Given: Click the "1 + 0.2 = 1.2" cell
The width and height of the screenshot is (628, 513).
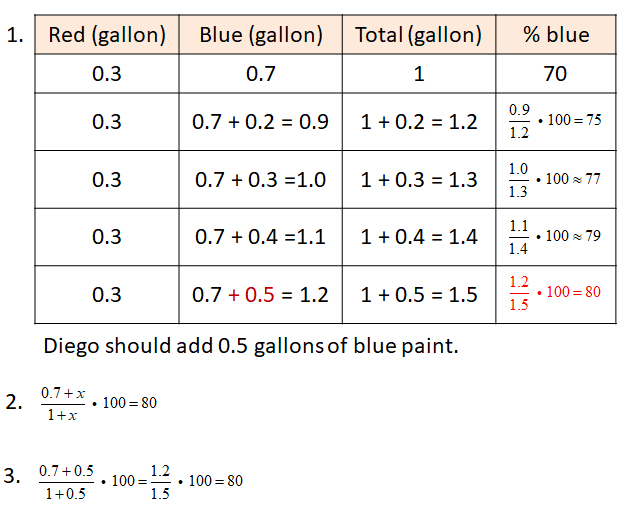Looking at the screenshot, I should click(x=419, y=122).
